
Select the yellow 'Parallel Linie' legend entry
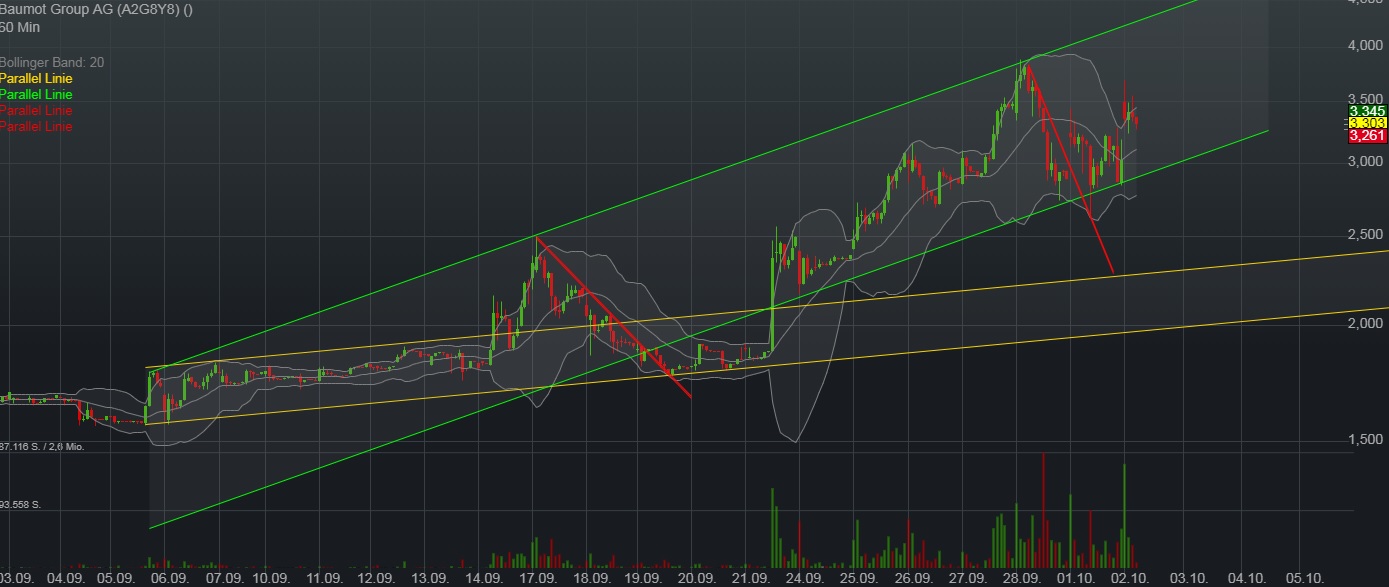[x=36, y=78]
